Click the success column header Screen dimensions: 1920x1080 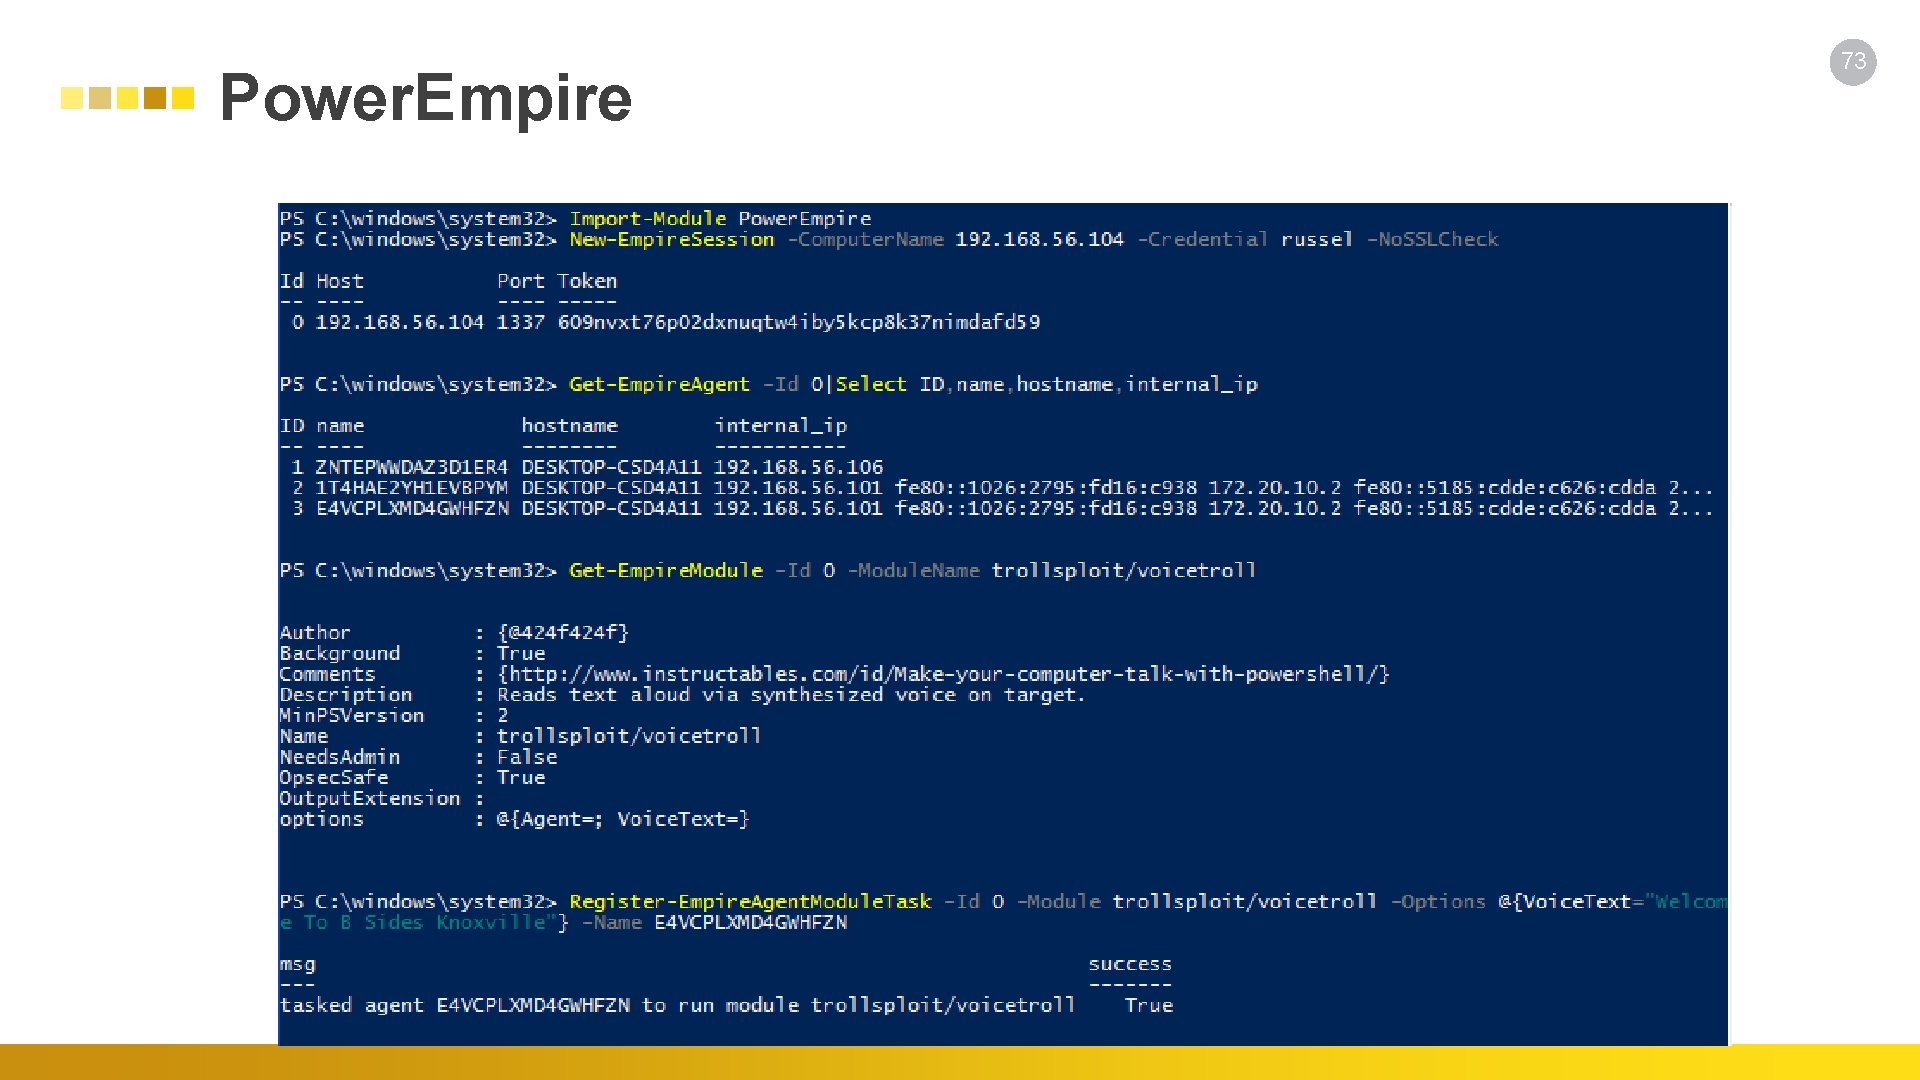pos(1129,964)
